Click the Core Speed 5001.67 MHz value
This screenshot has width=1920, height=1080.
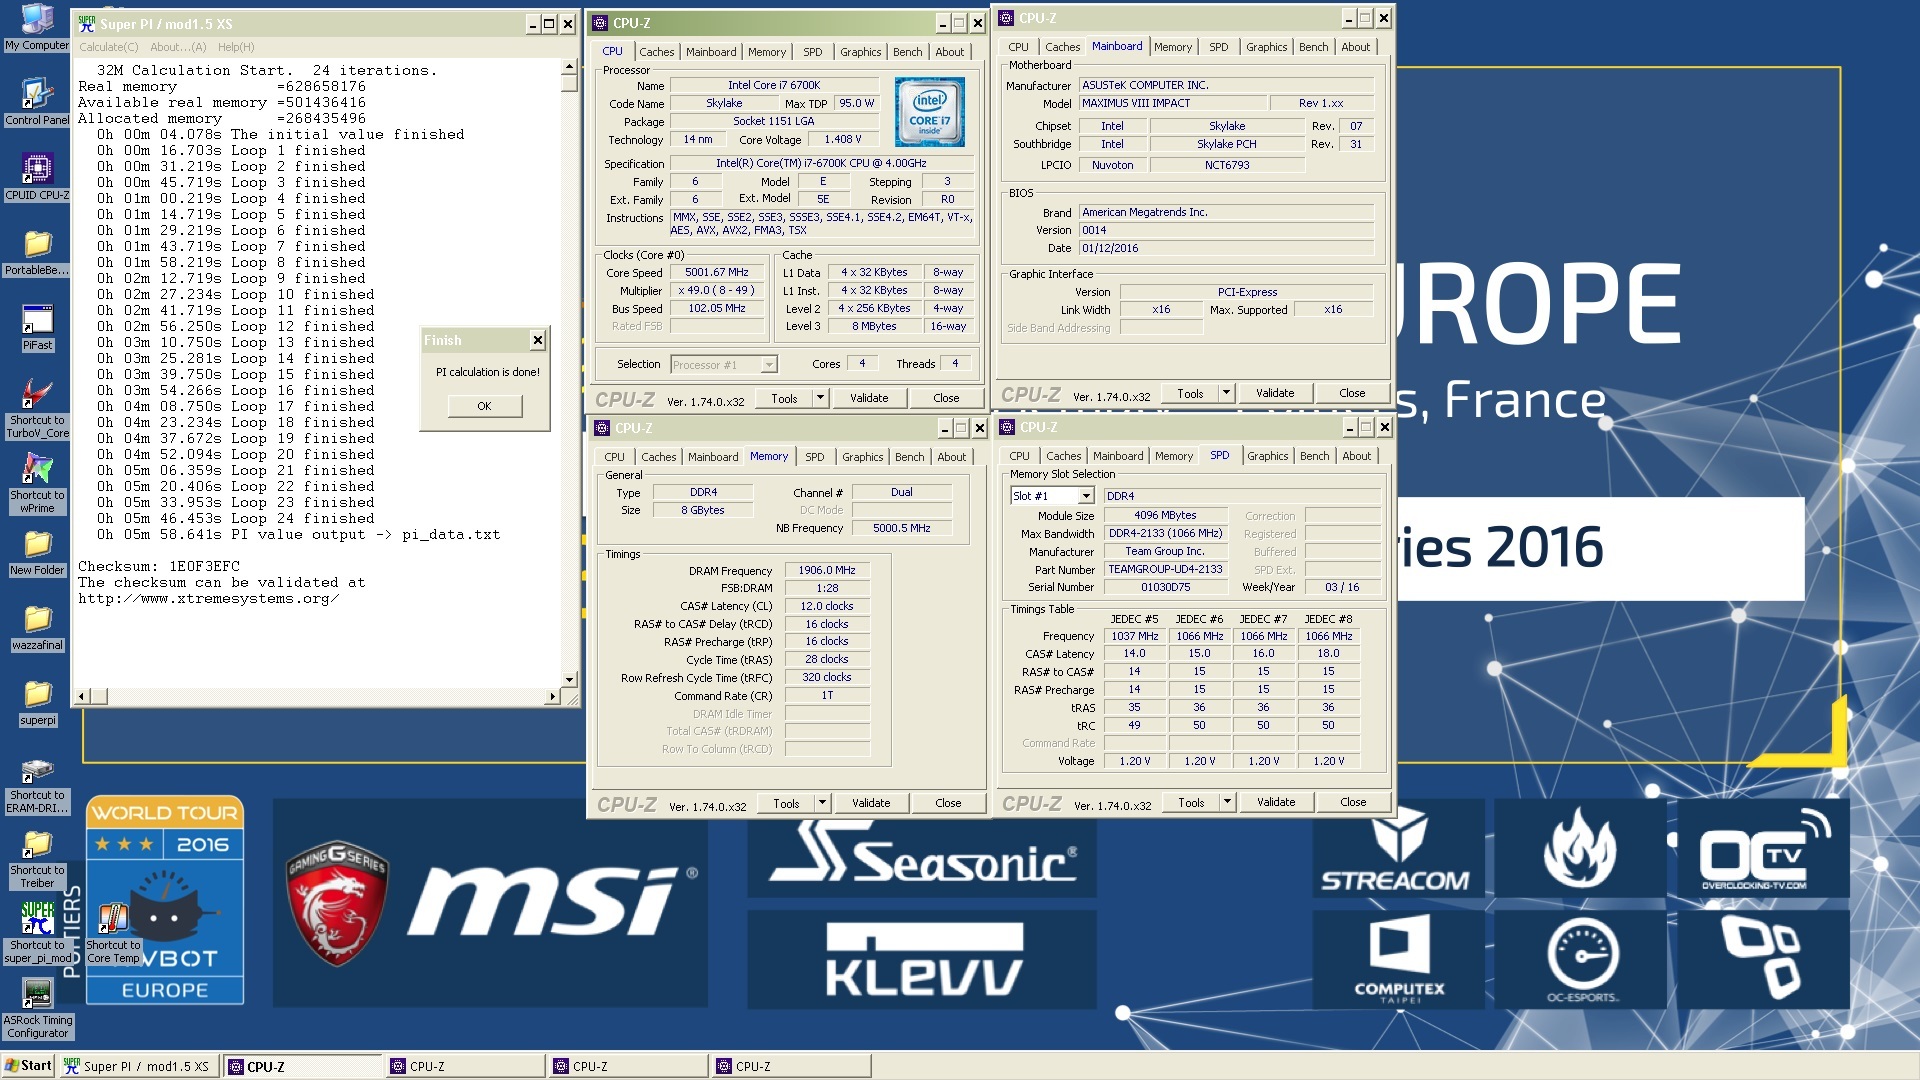[x=716, y=272]
